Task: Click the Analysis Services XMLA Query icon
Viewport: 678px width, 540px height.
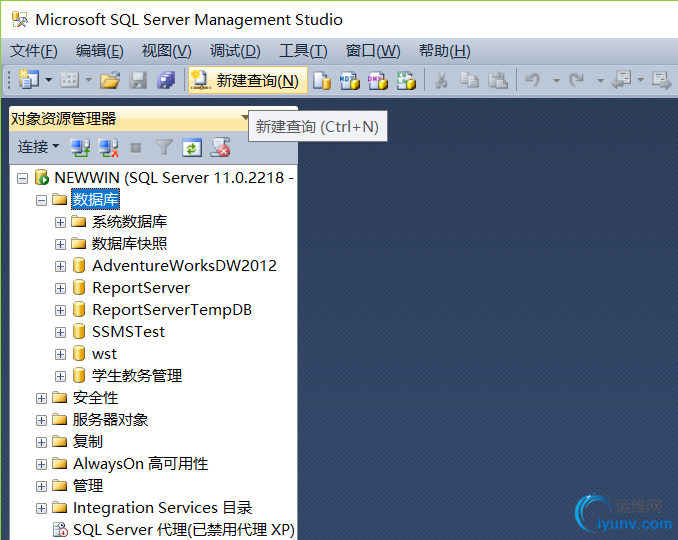Action: [406, 80]
